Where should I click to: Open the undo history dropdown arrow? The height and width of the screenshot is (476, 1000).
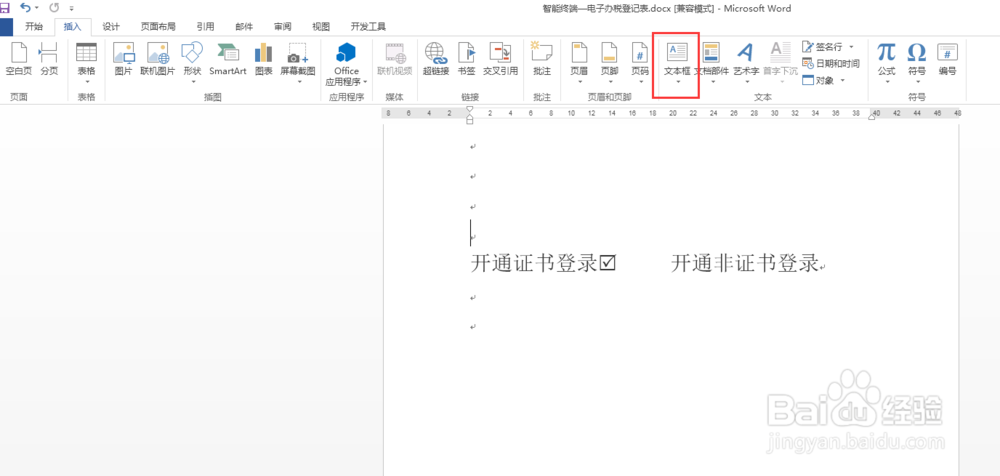point(36,8)
